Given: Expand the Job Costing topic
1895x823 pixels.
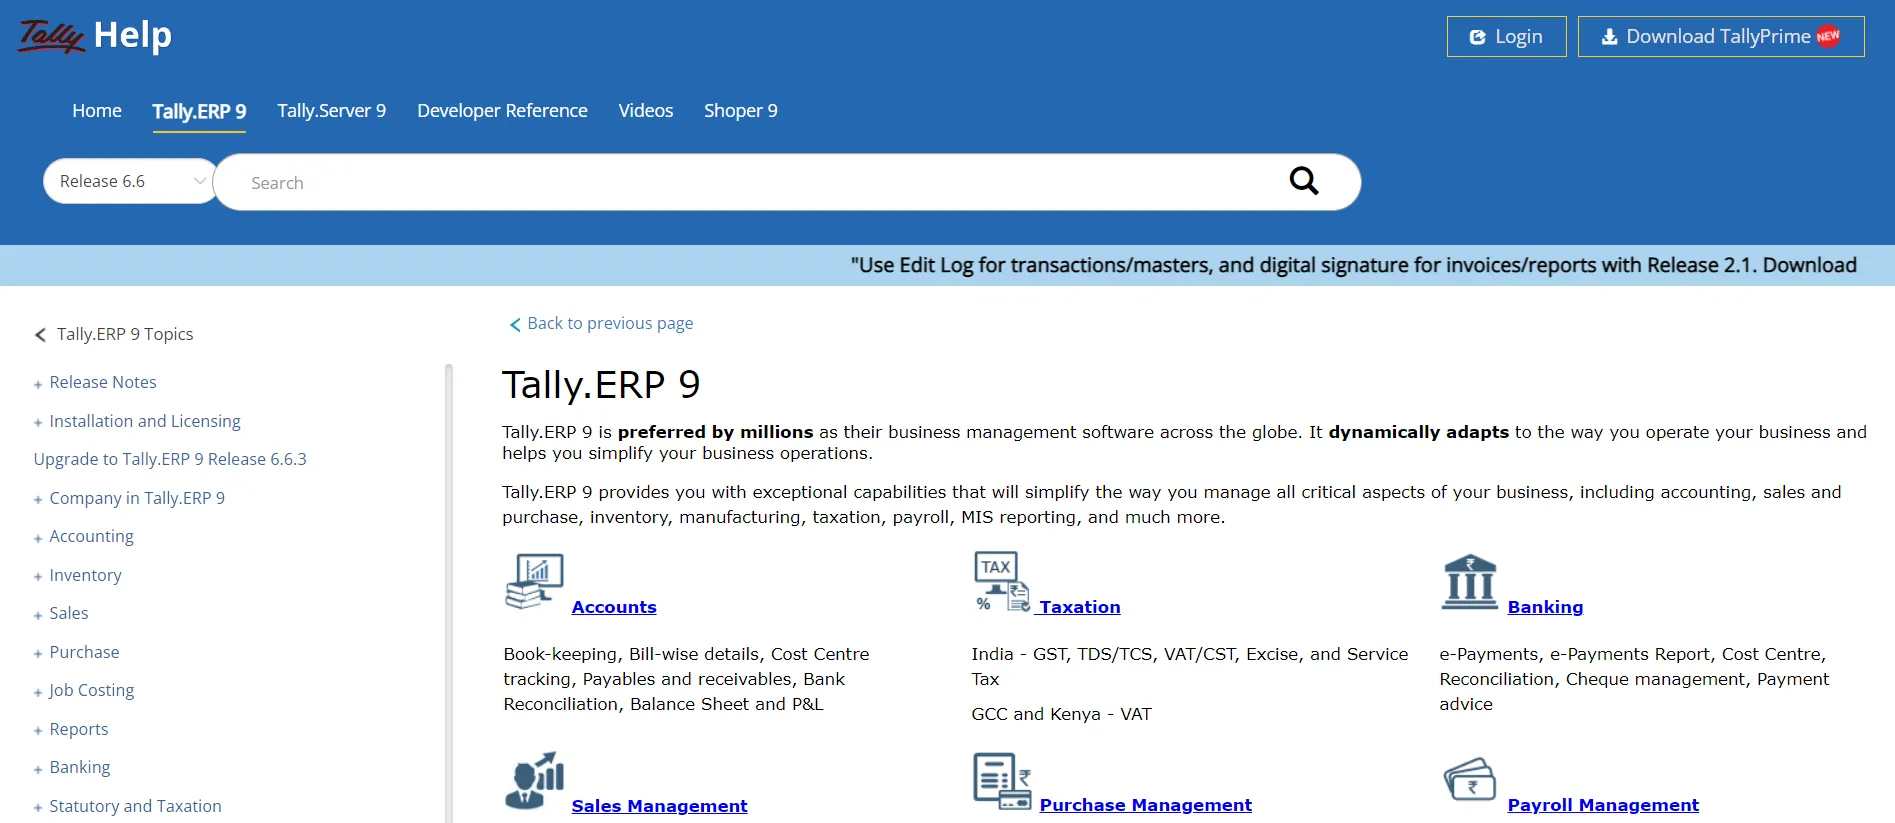Looking at the screenshot, I should click(x=38, y=692).
